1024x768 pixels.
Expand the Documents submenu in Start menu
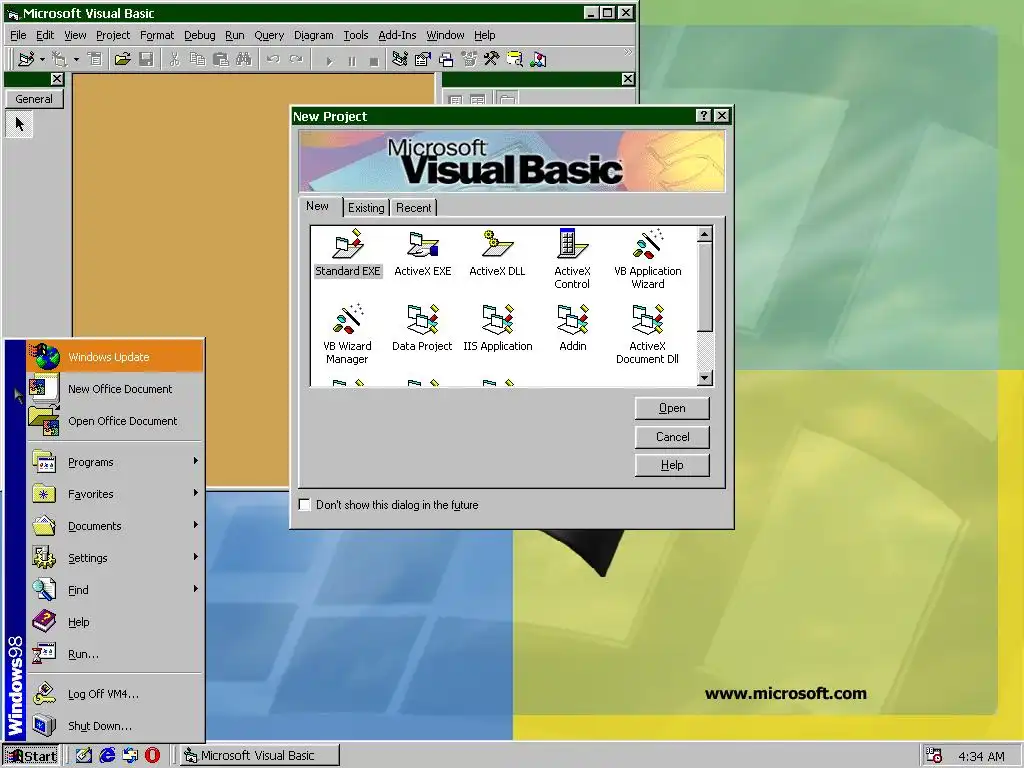(x=116, y=526)
